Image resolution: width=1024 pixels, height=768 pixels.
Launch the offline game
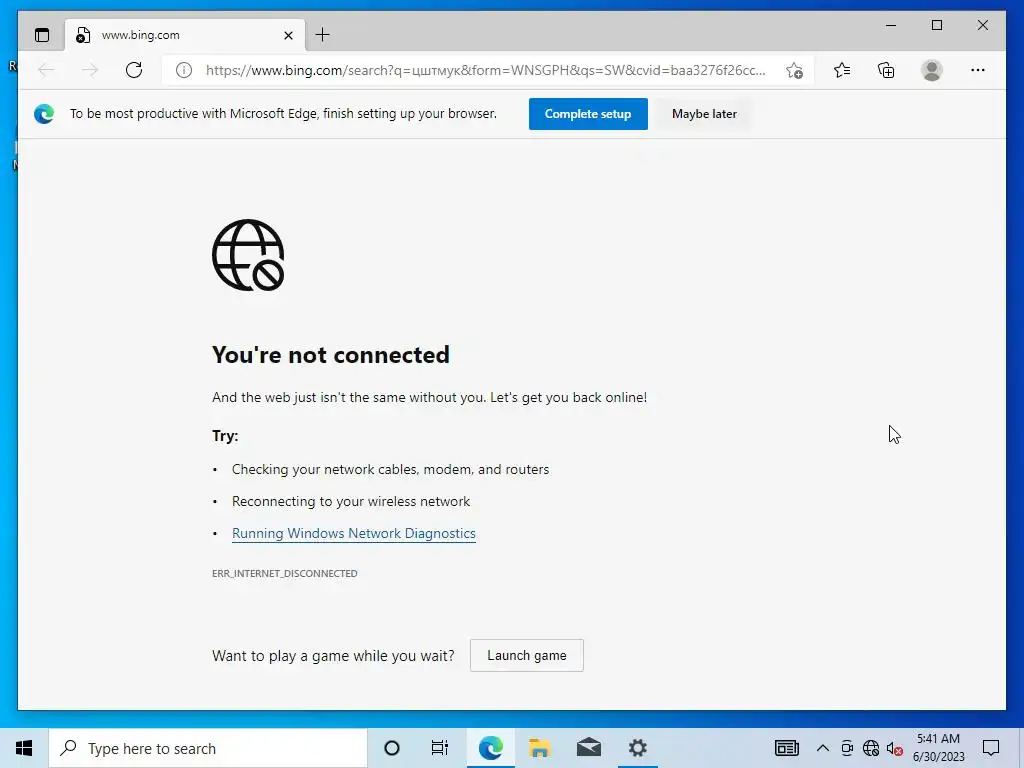[x=526, y=655]
